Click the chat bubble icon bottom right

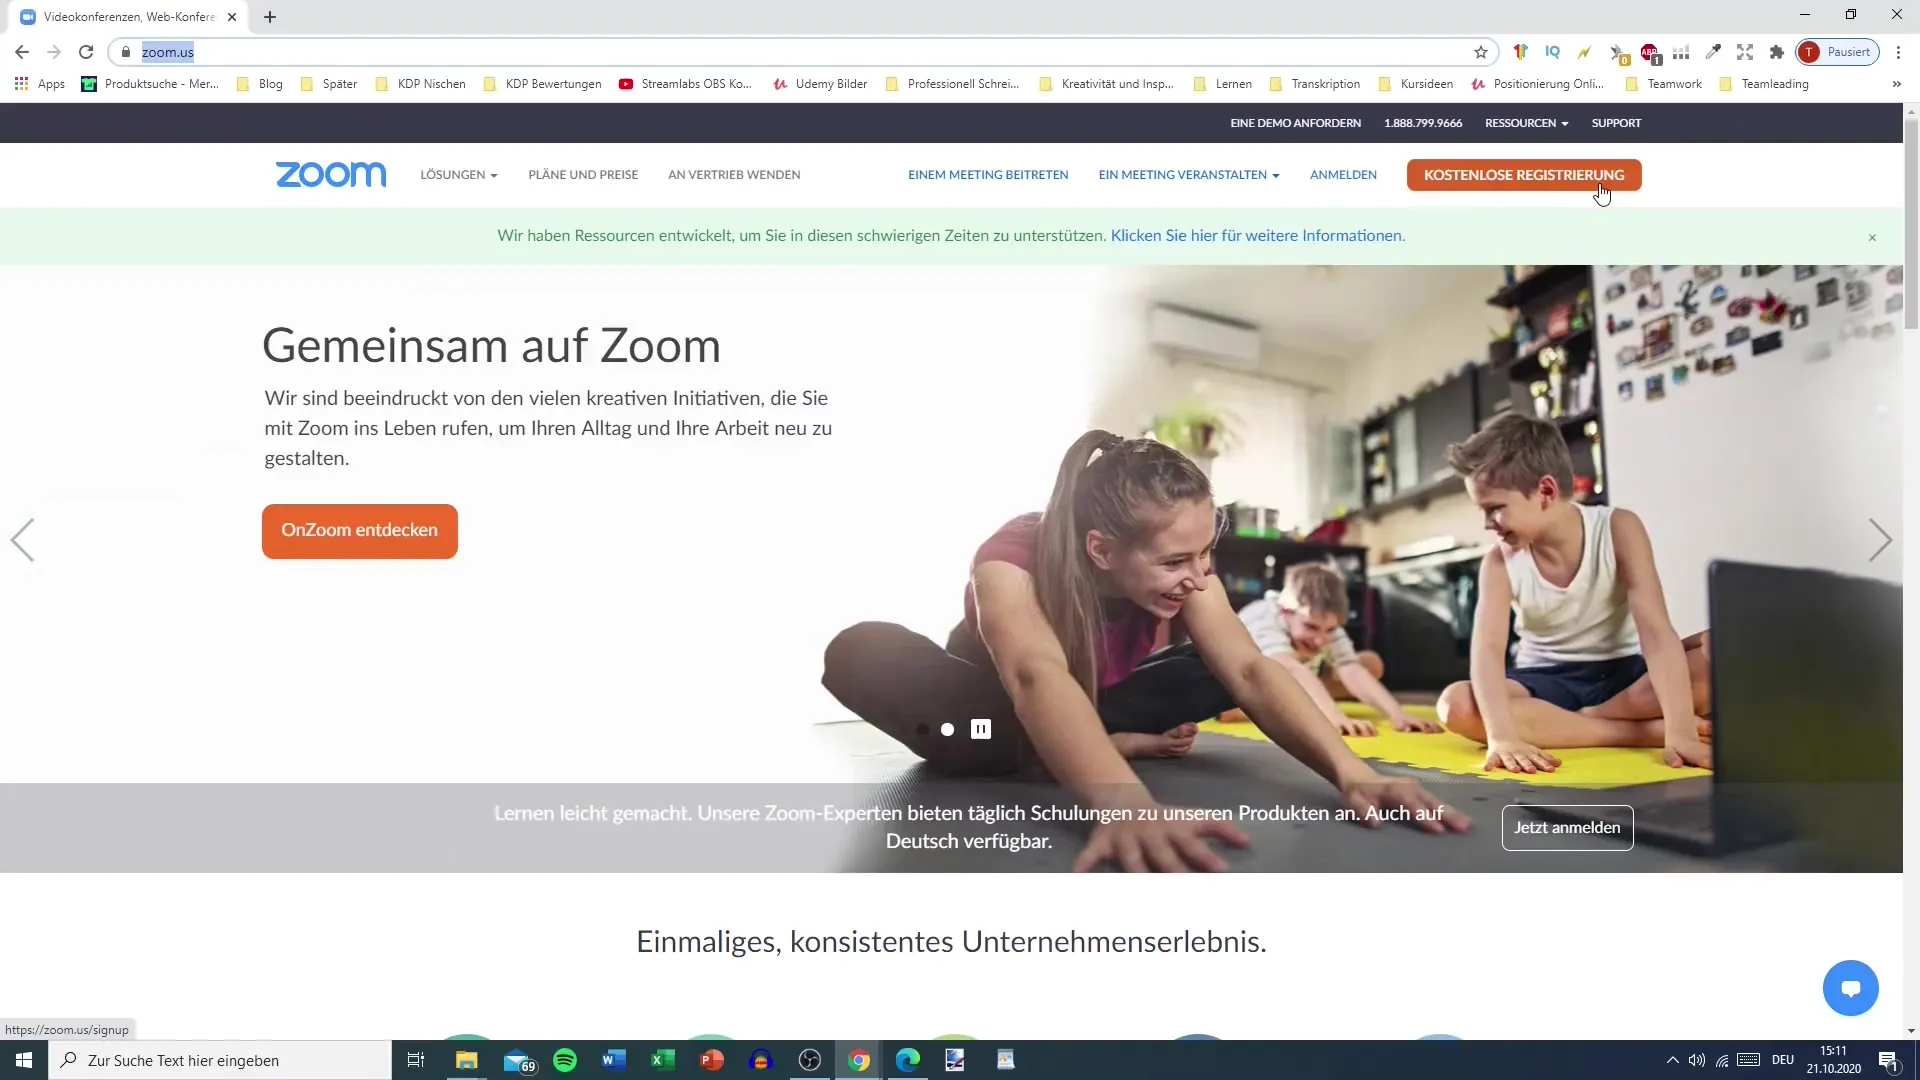point(1851,988)
